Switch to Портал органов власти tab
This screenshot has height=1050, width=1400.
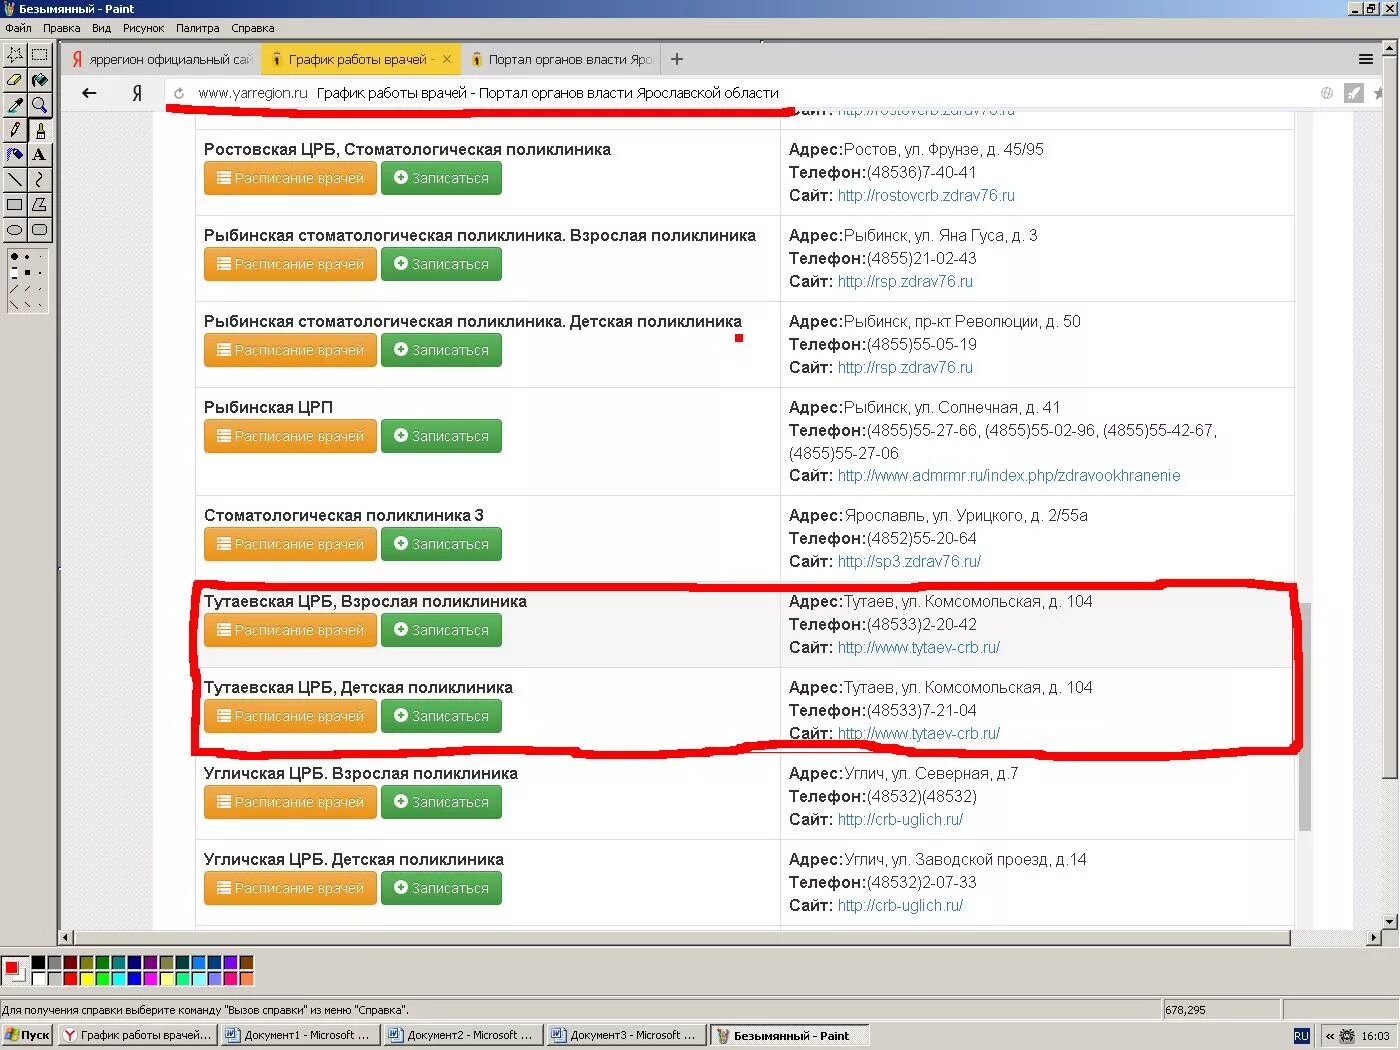562,59
